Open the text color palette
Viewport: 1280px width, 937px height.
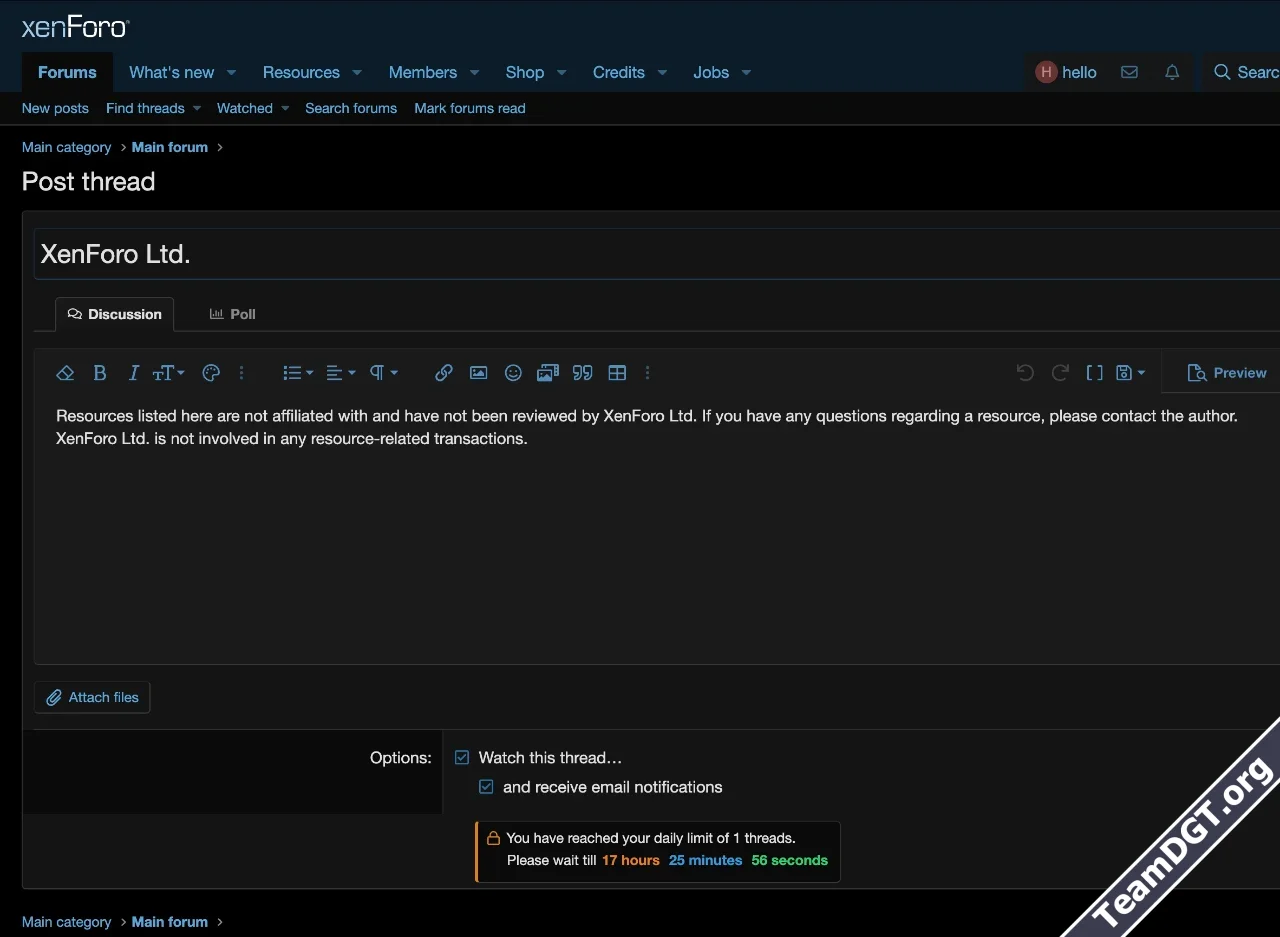211,373
